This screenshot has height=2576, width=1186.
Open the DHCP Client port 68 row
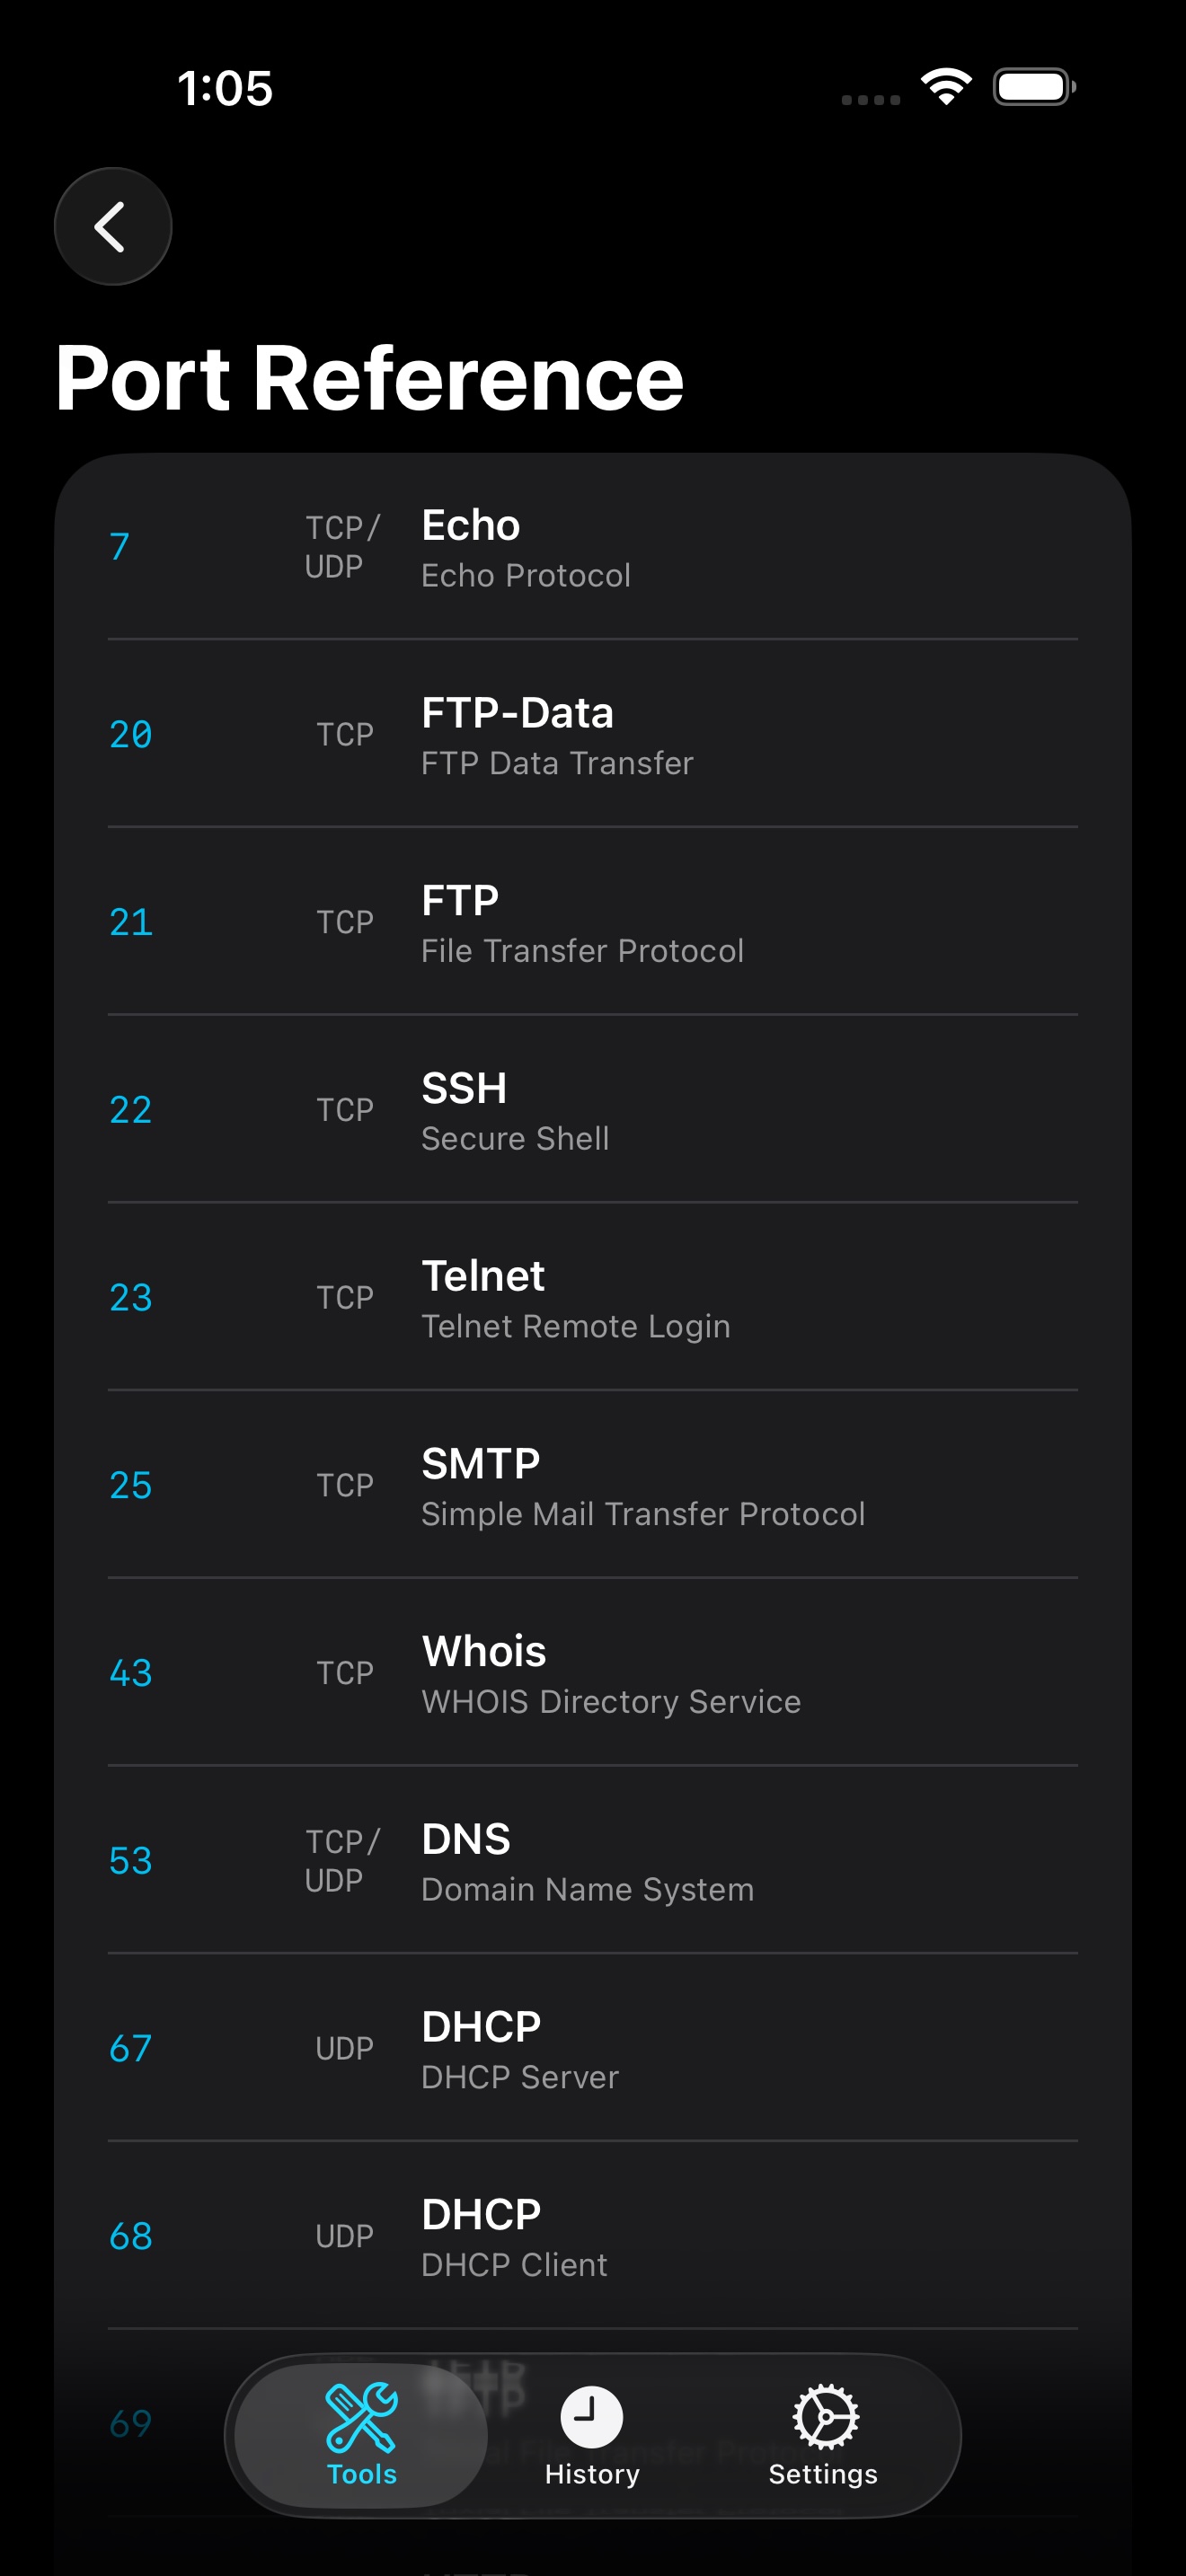(592, 2236)
